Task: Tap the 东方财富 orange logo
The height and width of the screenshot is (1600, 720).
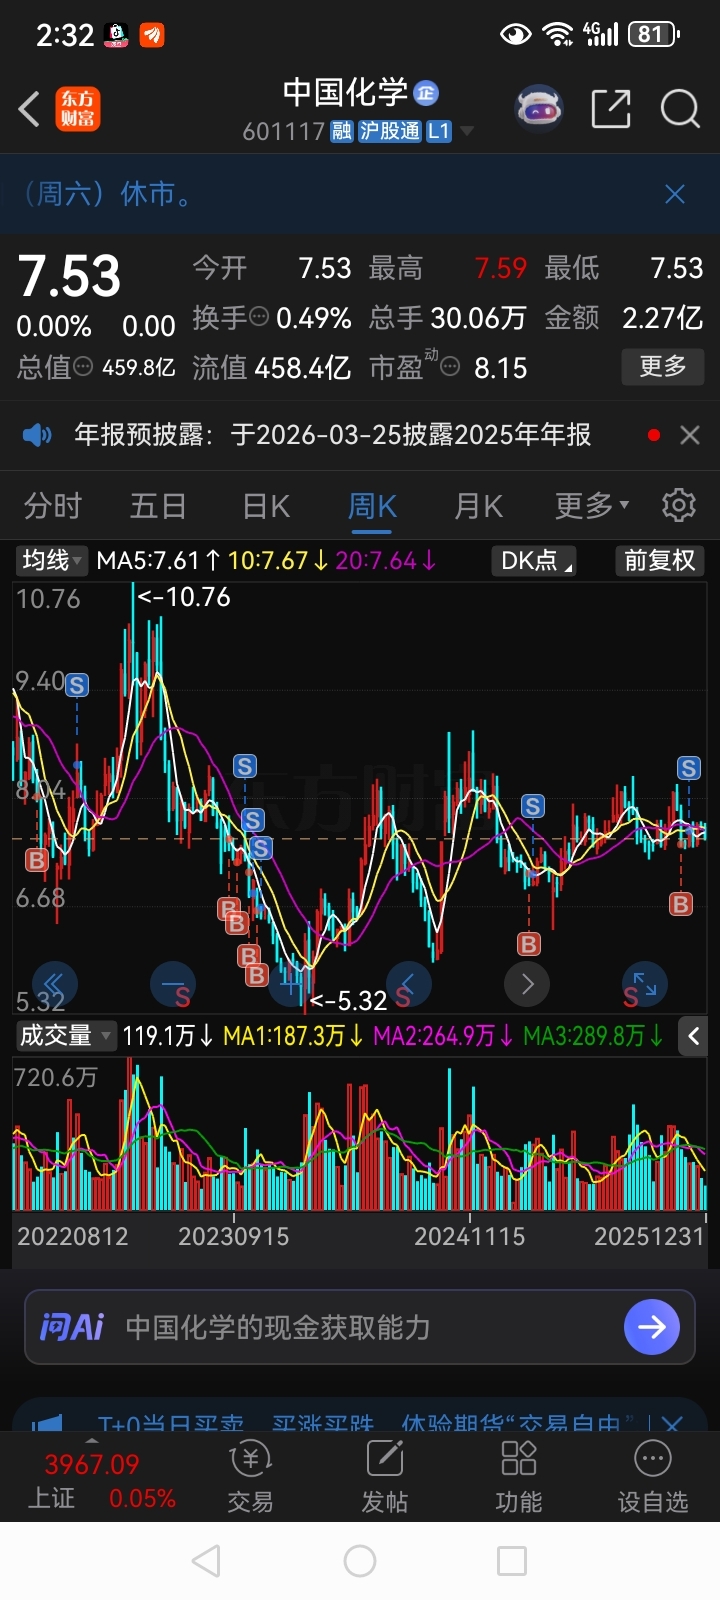Action: [77, 109]
